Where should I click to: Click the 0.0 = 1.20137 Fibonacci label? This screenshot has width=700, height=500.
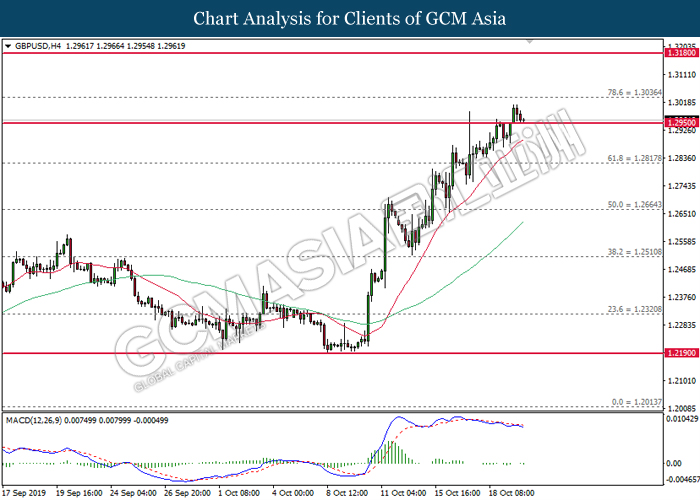pos(637,402)
